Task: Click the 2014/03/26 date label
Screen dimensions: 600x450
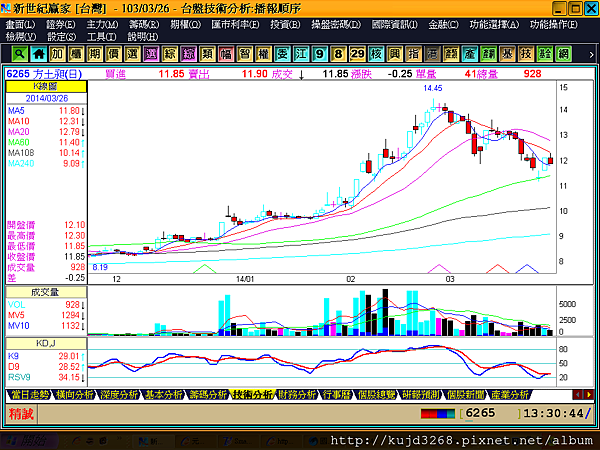Action: click(47, 98)
